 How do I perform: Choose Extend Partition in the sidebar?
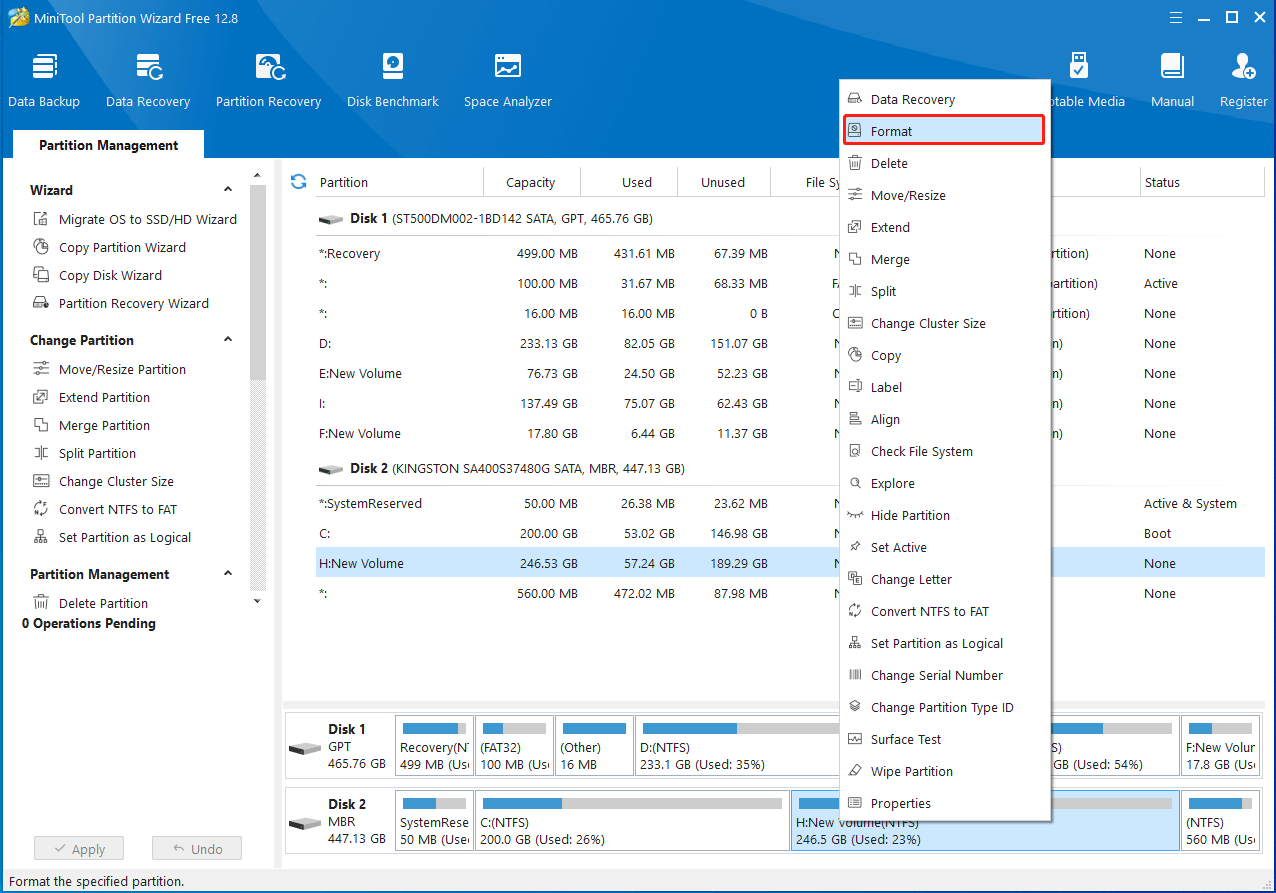coord(92,397)
